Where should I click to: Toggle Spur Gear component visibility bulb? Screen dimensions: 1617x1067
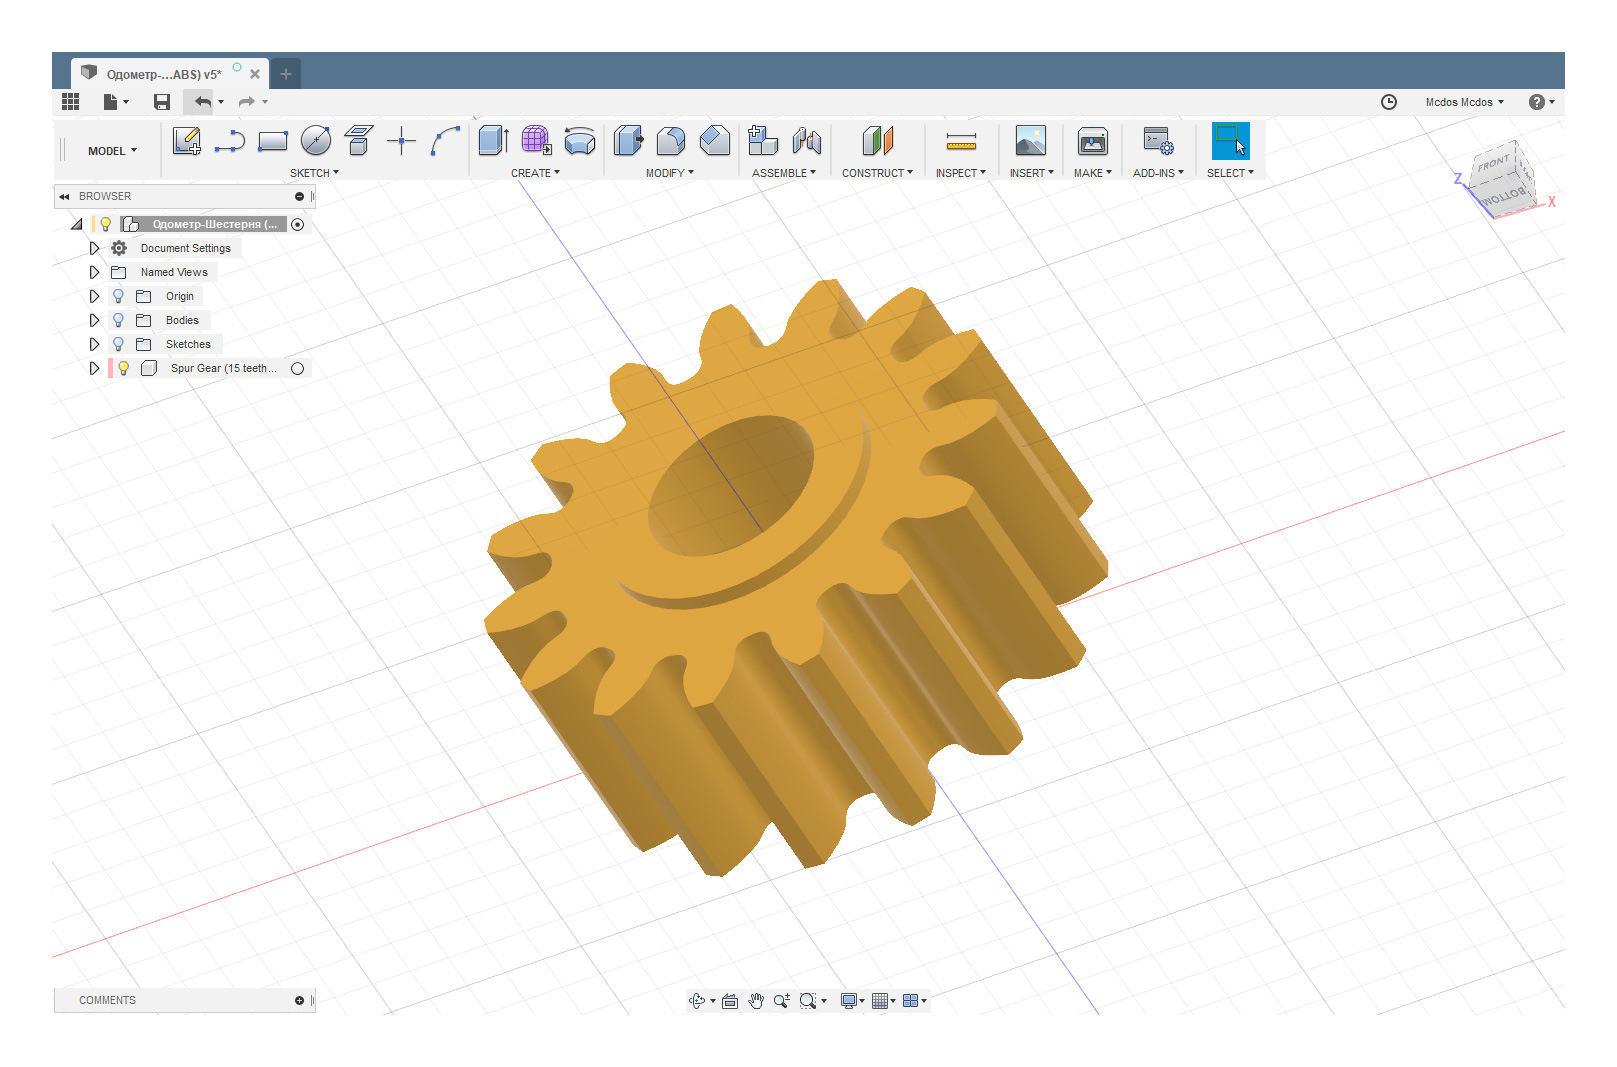pos(123,368)
